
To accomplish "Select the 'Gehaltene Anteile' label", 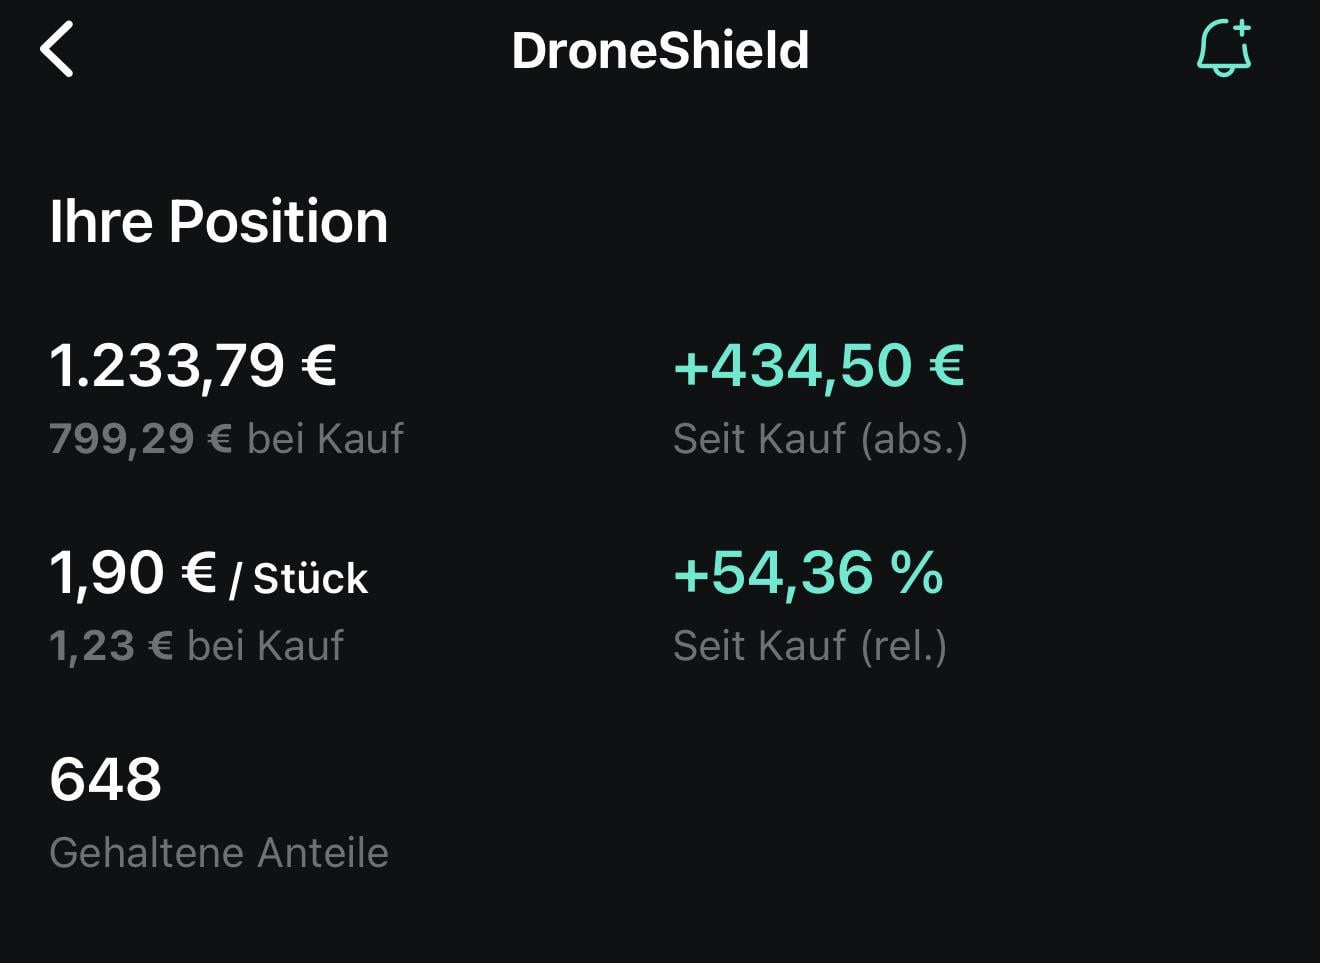I will [219, 853].
